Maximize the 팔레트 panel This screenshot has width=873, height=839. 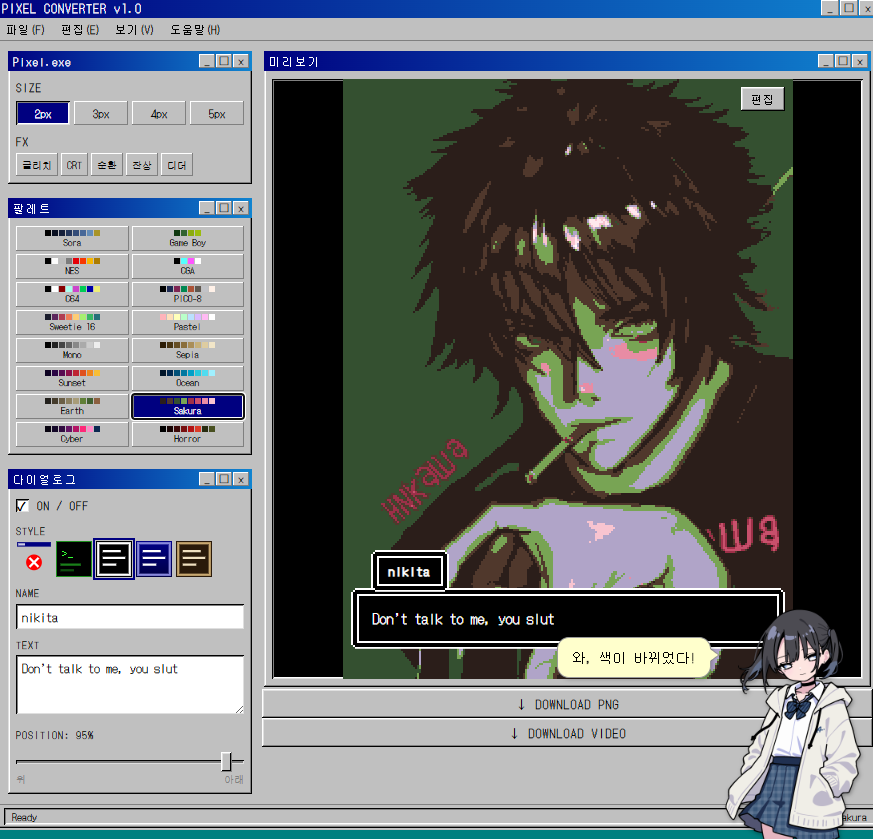pyautogui.click(x=224, y=208)
